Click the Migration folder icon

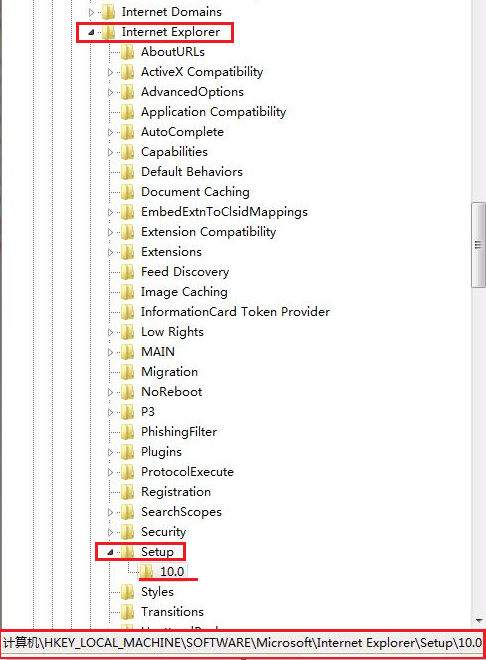tap(127, 372)
